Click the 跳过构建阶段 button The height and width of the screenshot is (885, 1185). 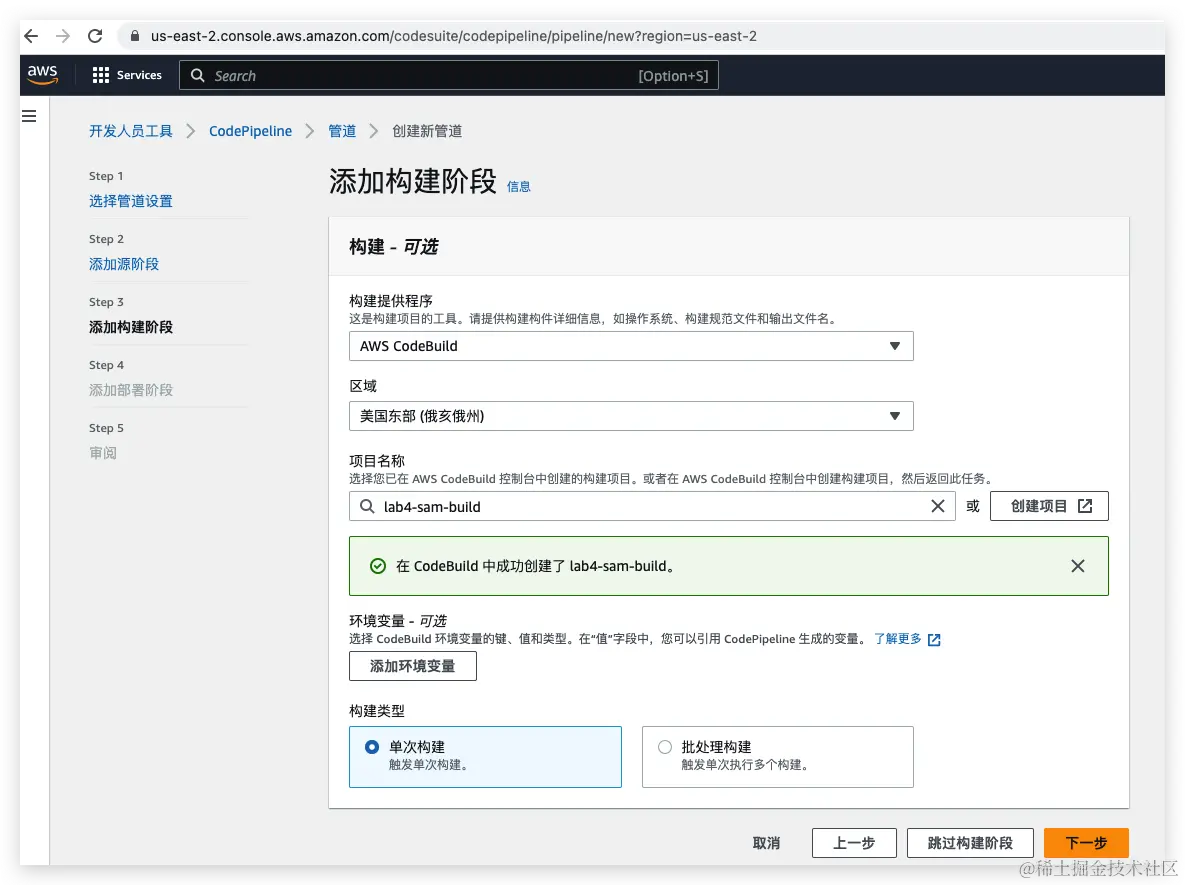970,843
